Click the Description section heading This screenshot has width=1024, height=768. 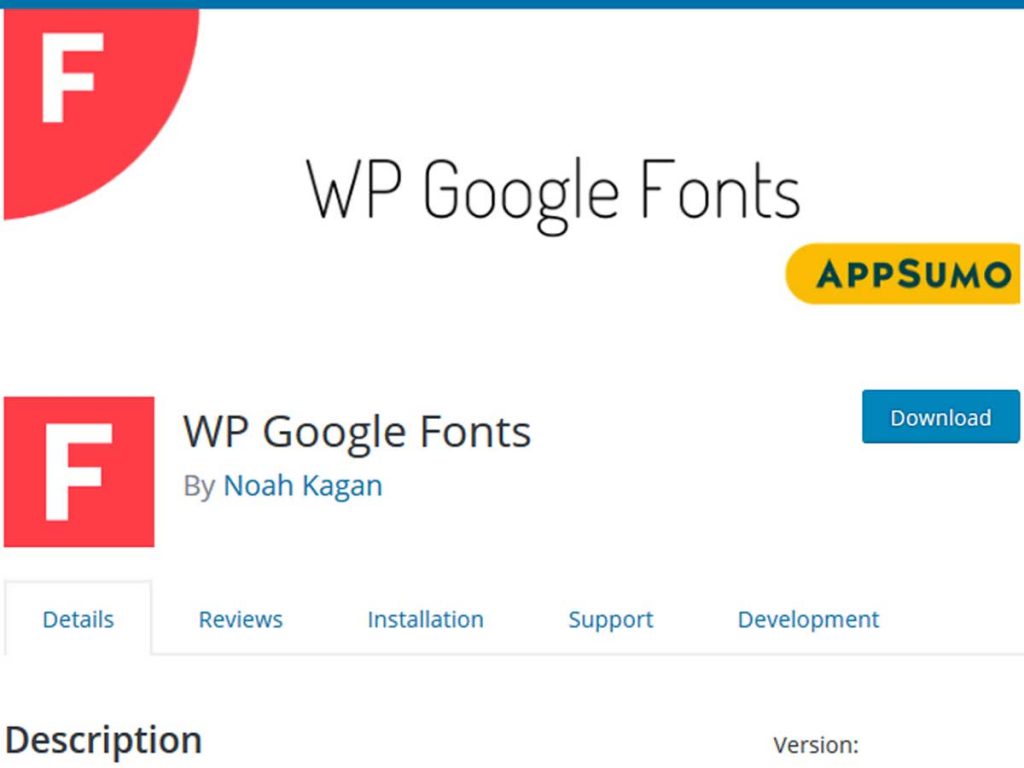[x=104, y=739]
